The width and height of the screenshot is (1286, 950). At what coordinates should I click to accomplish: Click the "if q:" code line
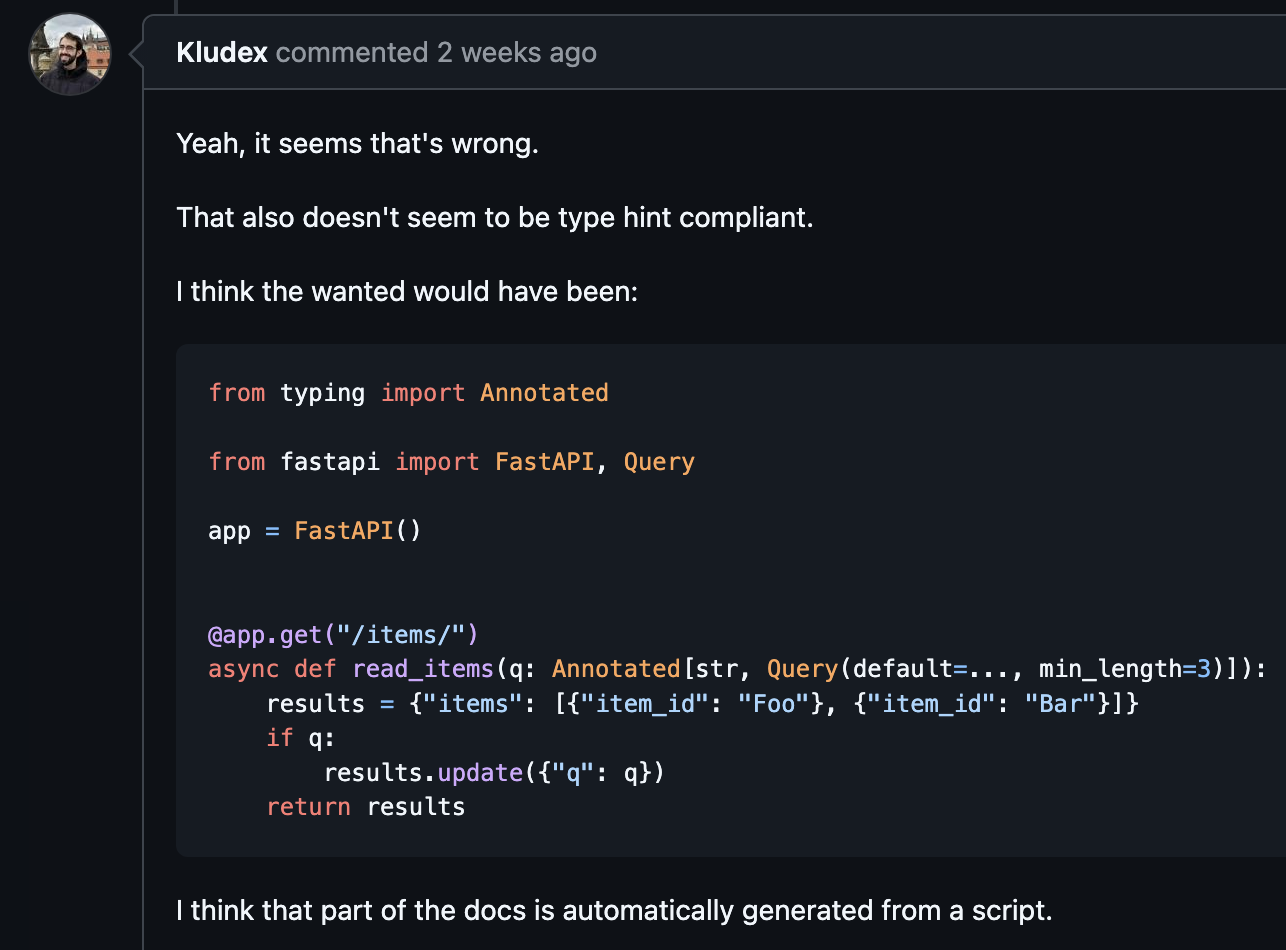coord(300,738)
